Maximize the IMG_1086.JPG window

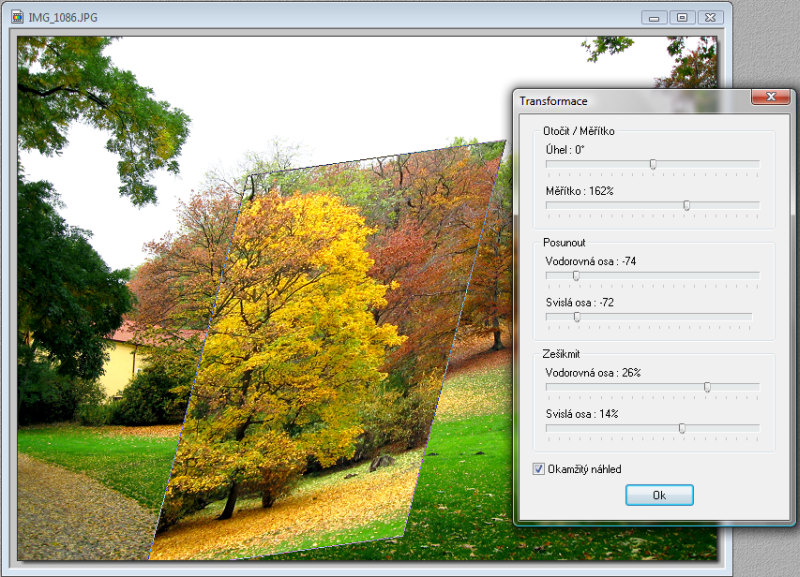(682, 17)
